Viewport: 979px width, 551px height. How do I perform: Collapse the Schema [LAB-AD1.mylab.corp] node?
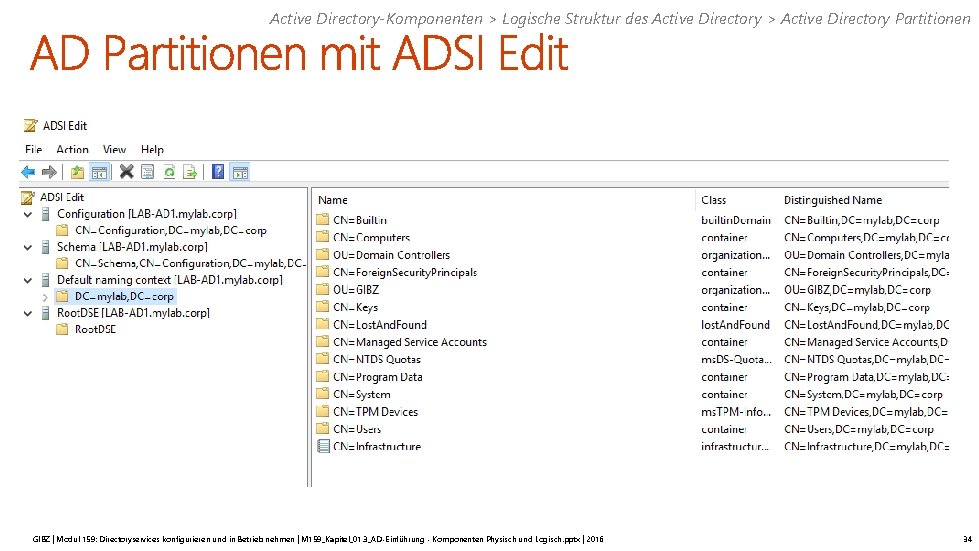(27, 248)
